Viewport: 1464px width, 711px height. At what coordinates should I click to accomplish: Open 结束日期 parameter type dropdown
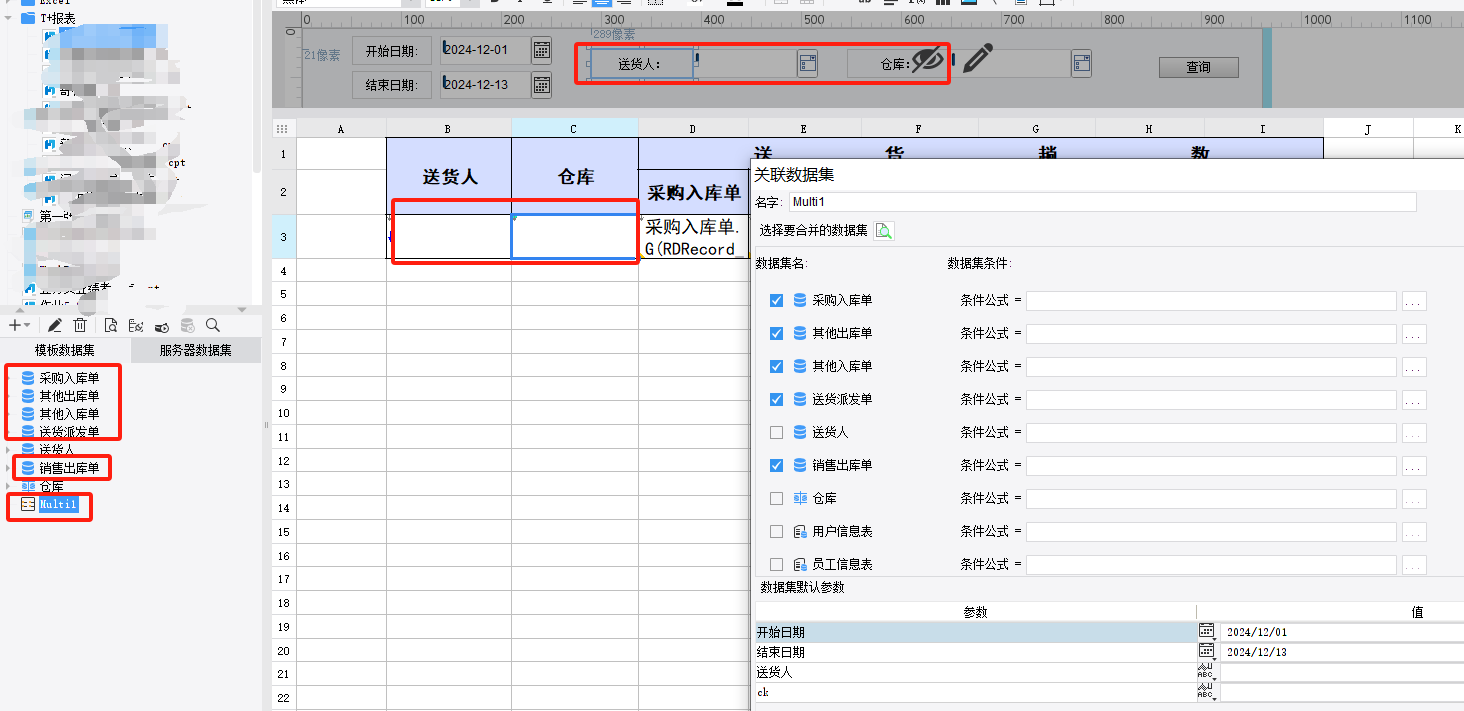click(x=1207, y=652)
